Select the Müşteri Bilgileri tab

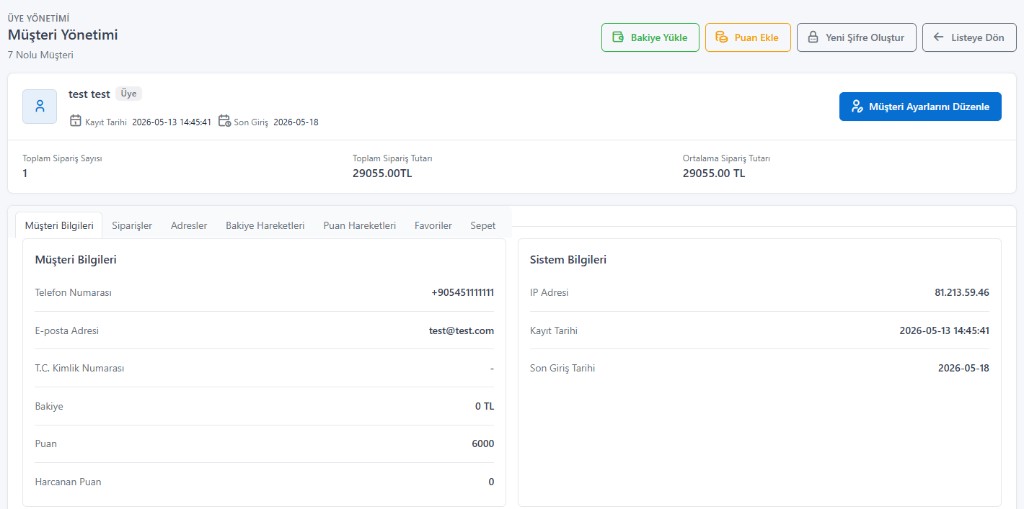tap(59, 225)
